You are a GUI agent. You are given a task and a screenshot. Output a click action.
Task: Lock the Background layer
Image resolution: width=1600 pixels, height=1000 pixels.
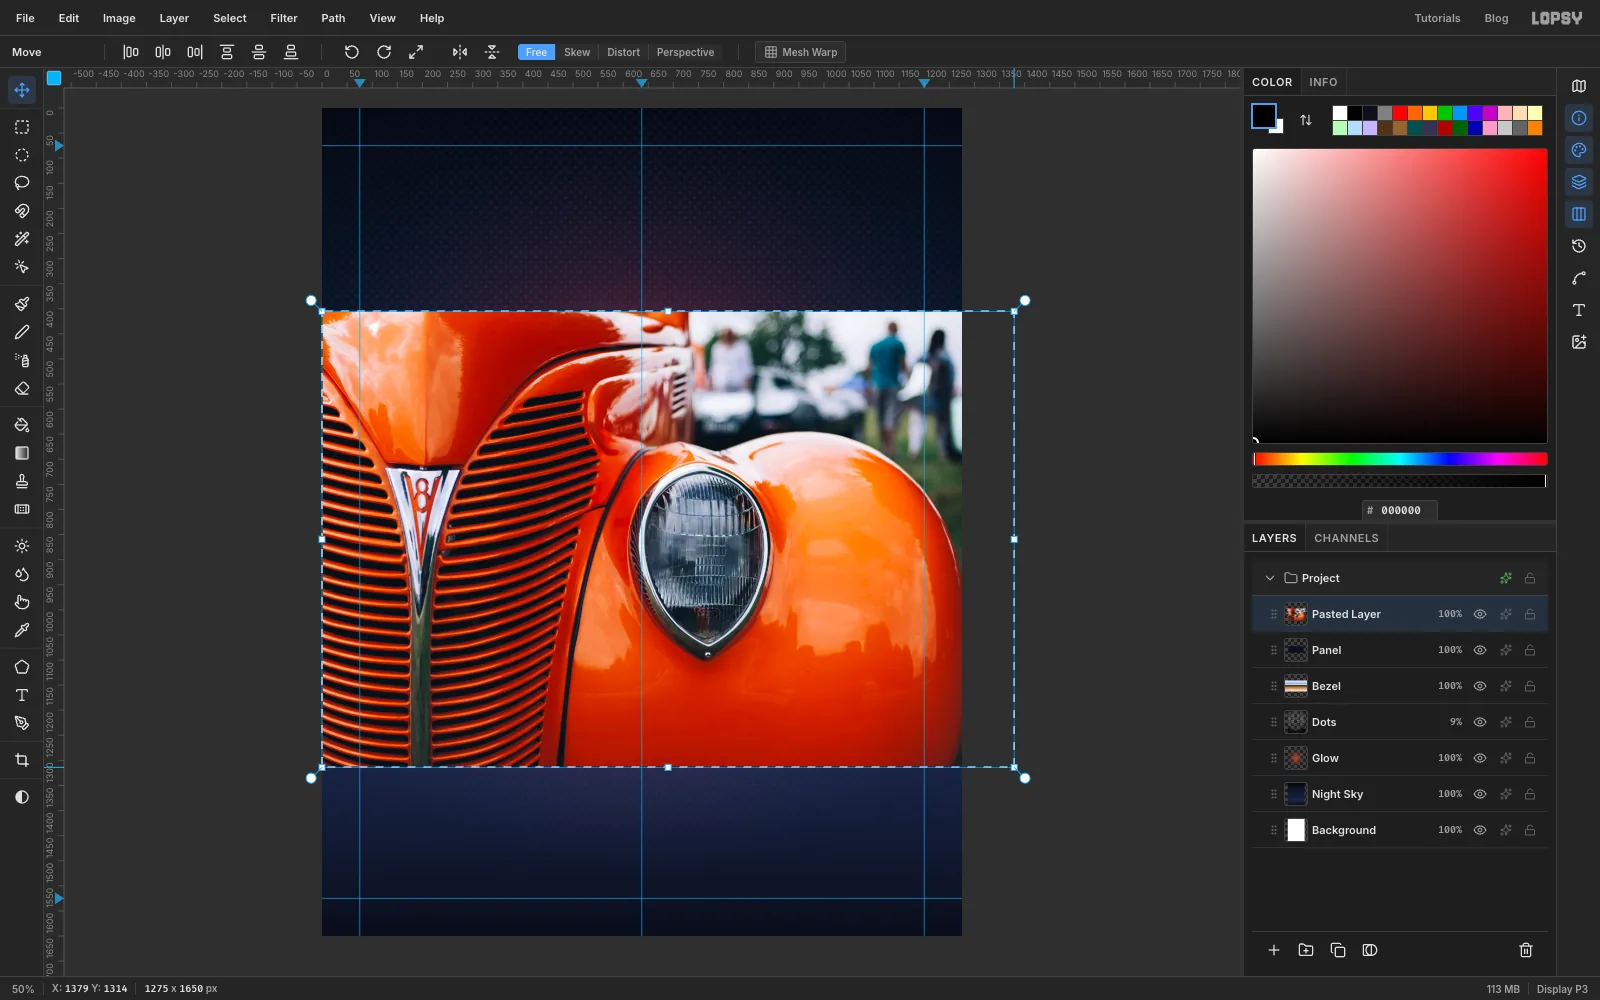click(1530, 830)
